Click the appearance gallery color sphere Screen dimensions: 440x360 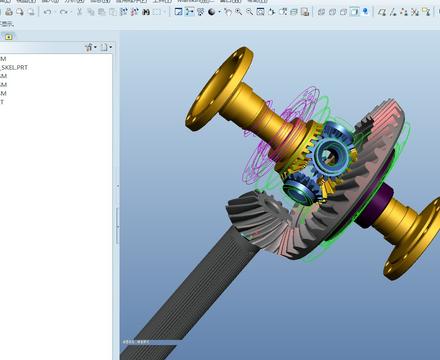pyautogui.click(x=211, y=12)
